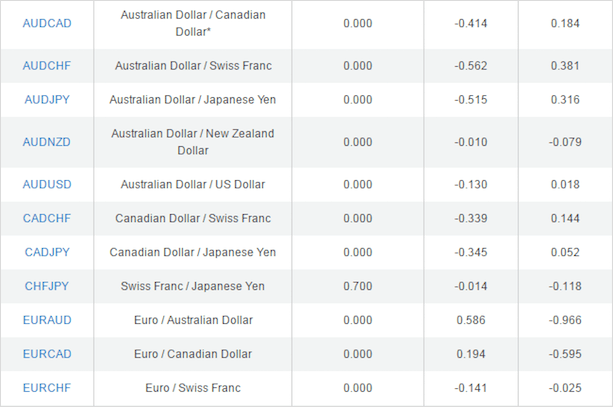The width and height of the screenshot is (613, 407).
Task: Open the AUDCAD symbol link
Action: point(47,23)
